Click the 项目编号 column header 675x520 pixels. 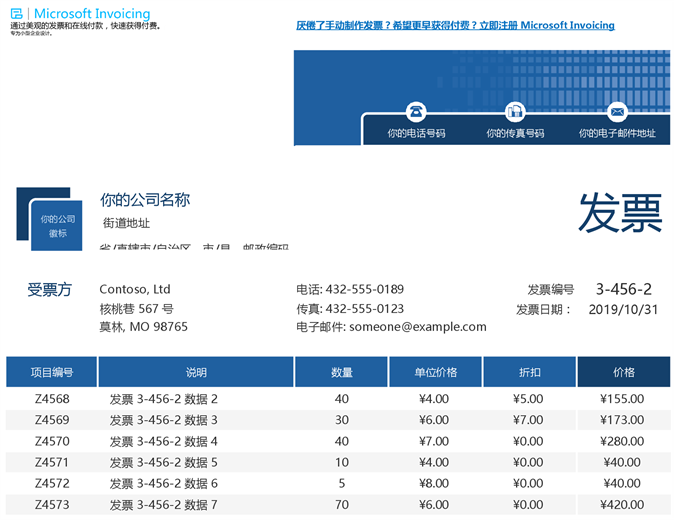[52, 372]
